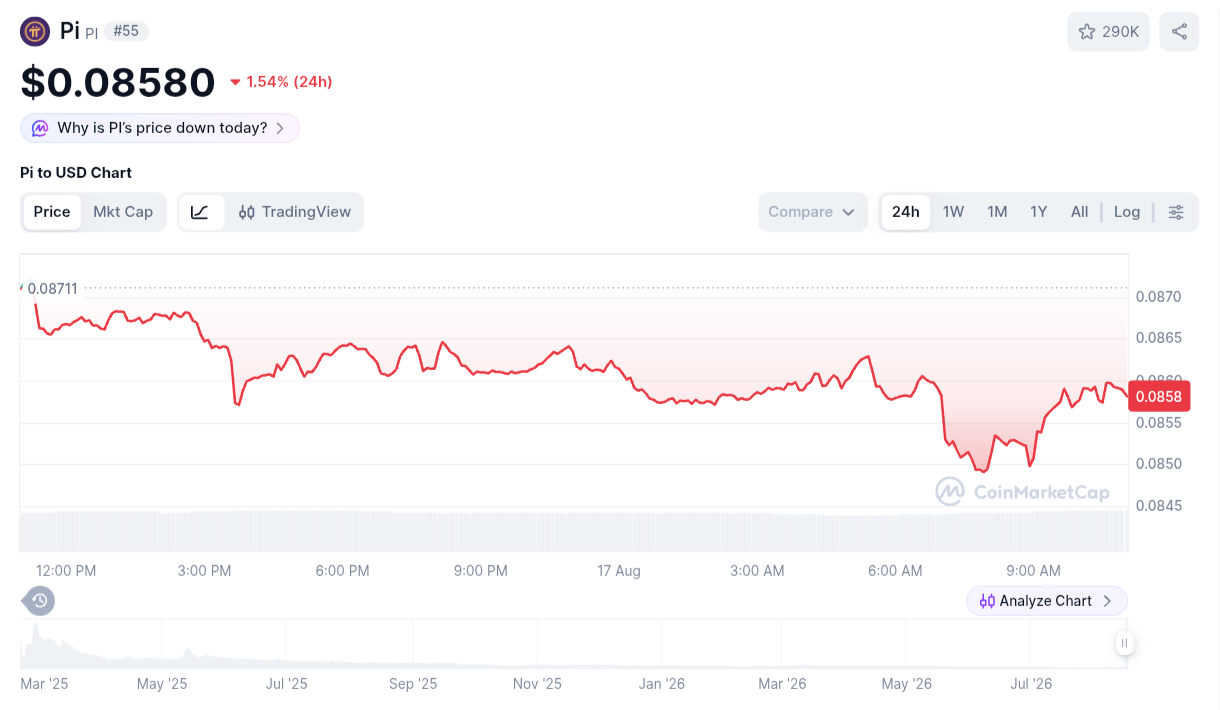This screenshot has width=1220, height=710.
Task: Add Pi to watchlist via star button
Action: point(1108,32)
